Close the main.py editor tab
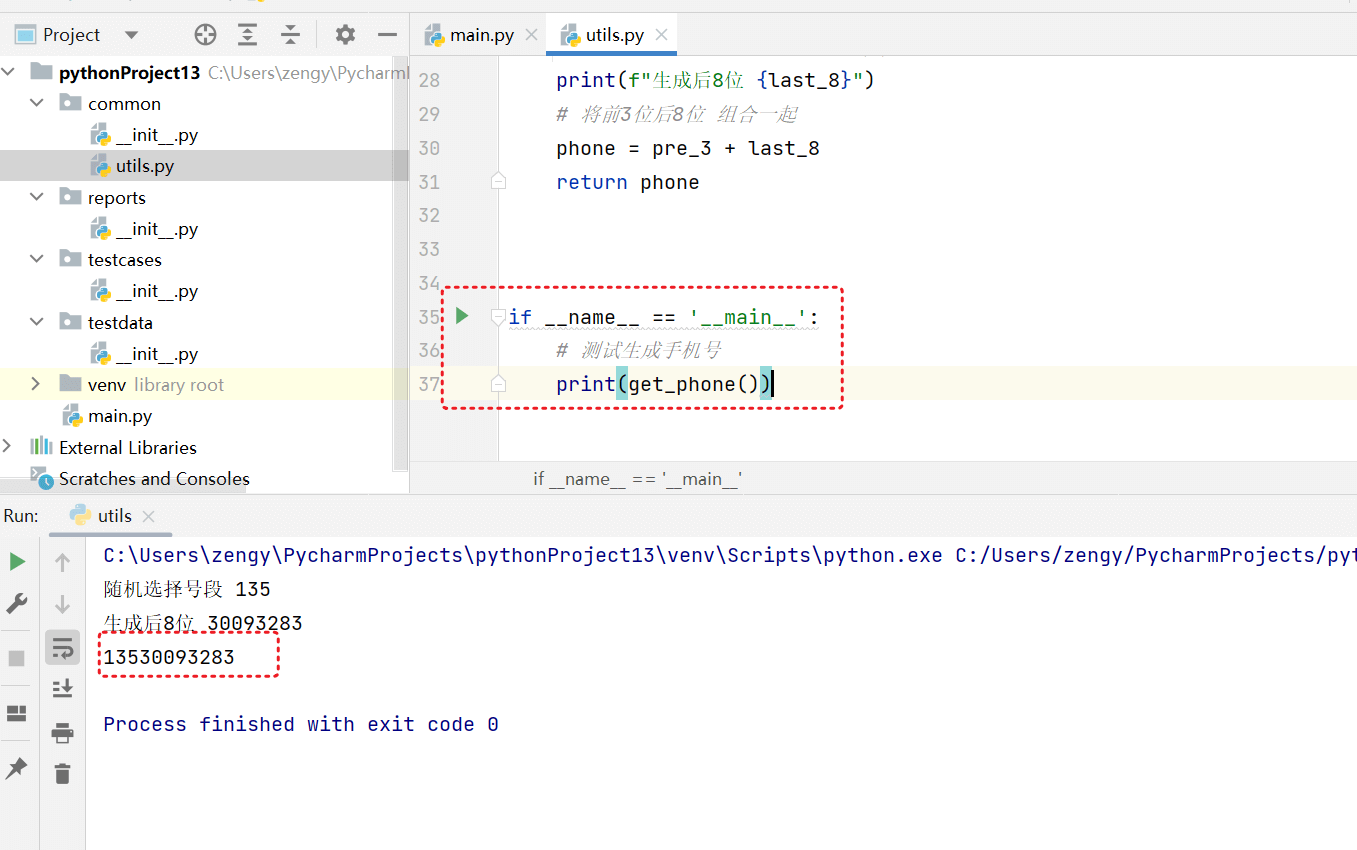 tap(531, 35)
